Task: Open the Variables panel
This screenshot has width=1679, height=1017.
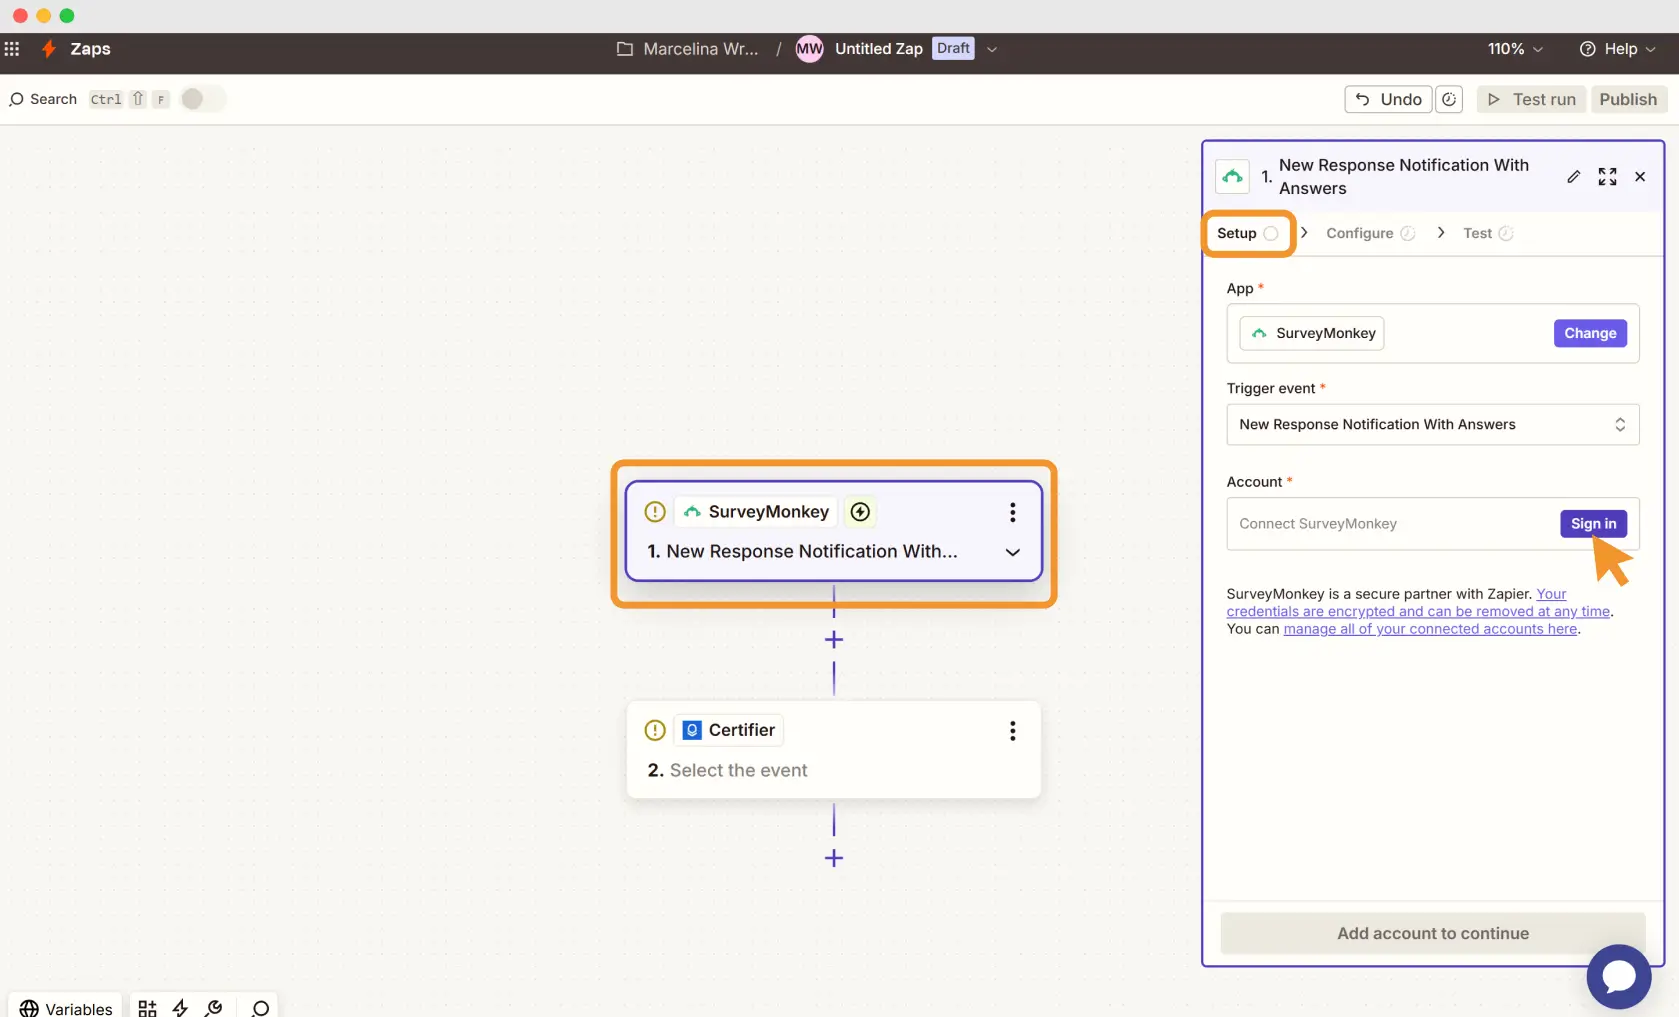Action: point(66,1008)
